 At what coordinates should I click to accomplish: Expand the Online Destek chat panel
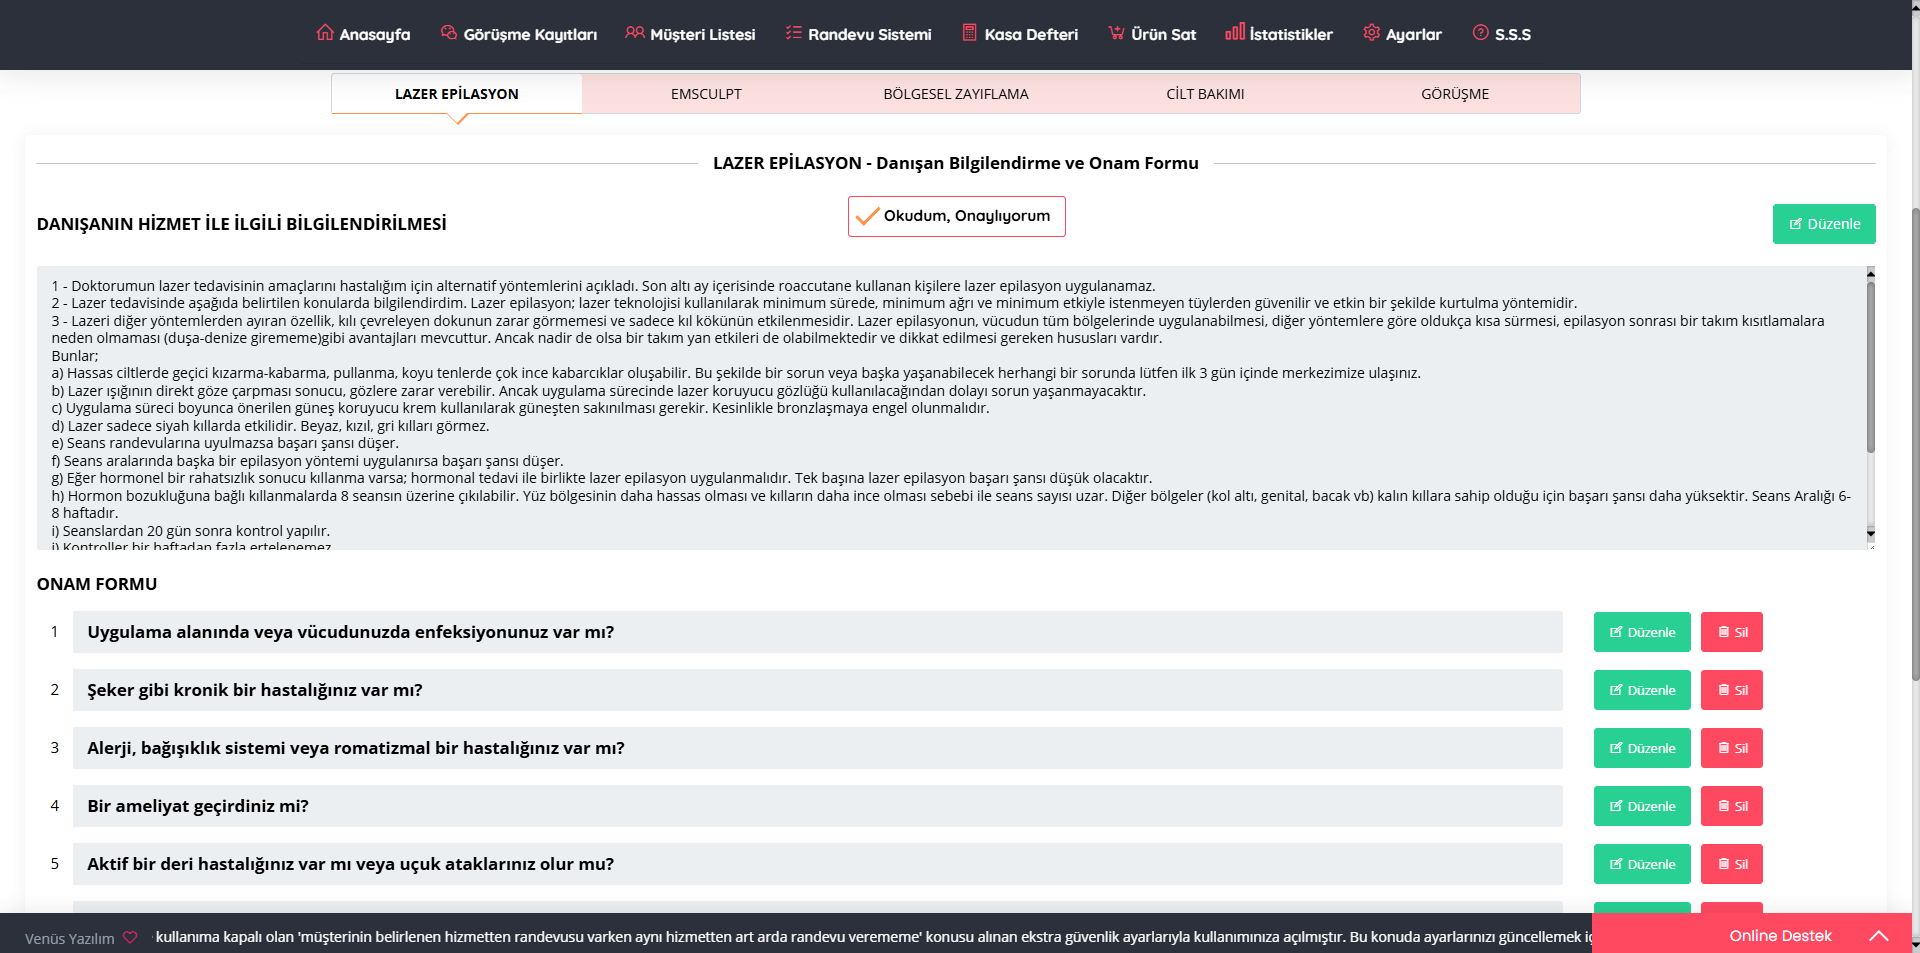[1878, 936]
